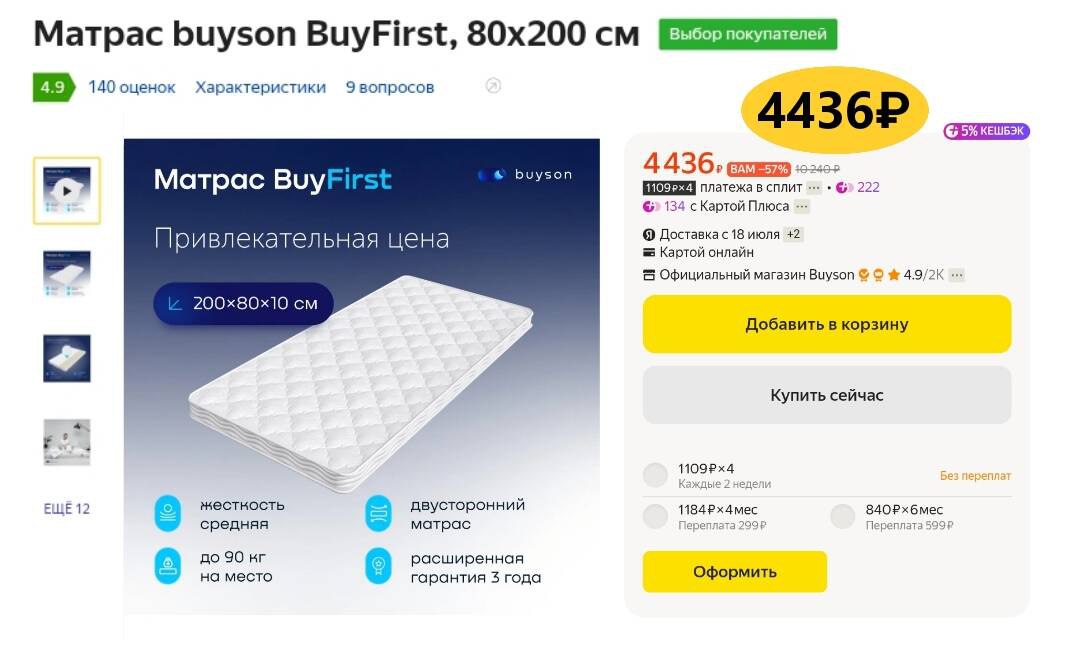Image resolution: width=1080 pixels, height=665 pixels.
Task: Open the Характеристики tab
Action: click(x=260, y=87)
